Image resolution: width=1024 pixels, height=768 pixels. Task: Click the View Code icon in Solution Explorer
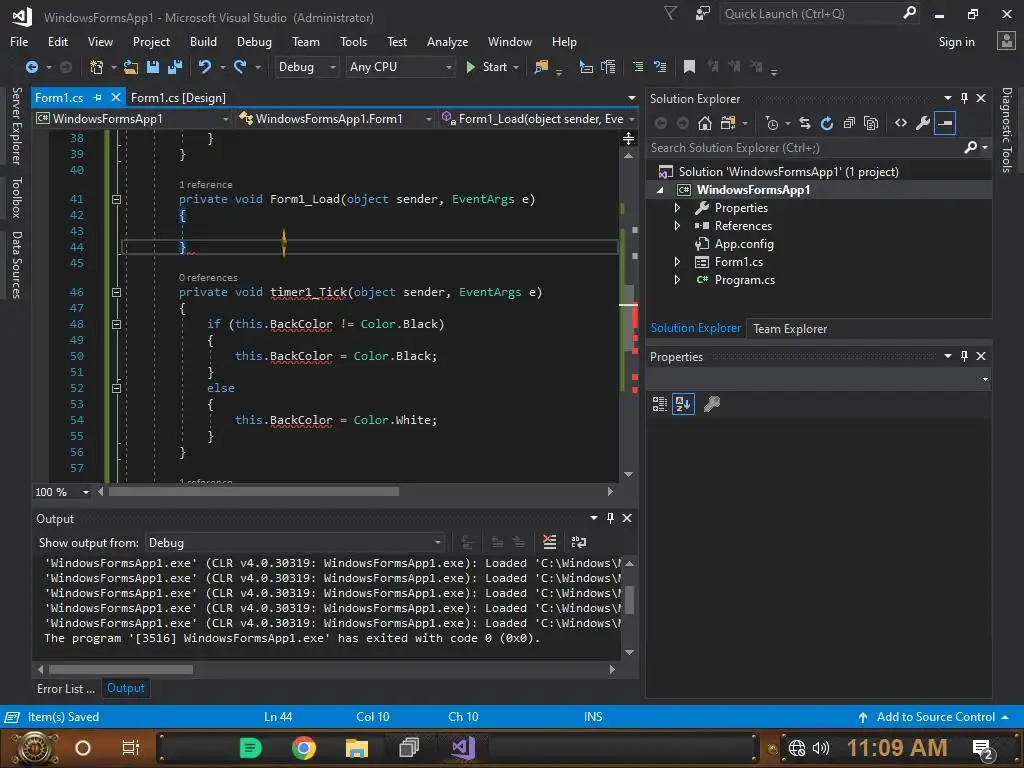tap(901, 123)
